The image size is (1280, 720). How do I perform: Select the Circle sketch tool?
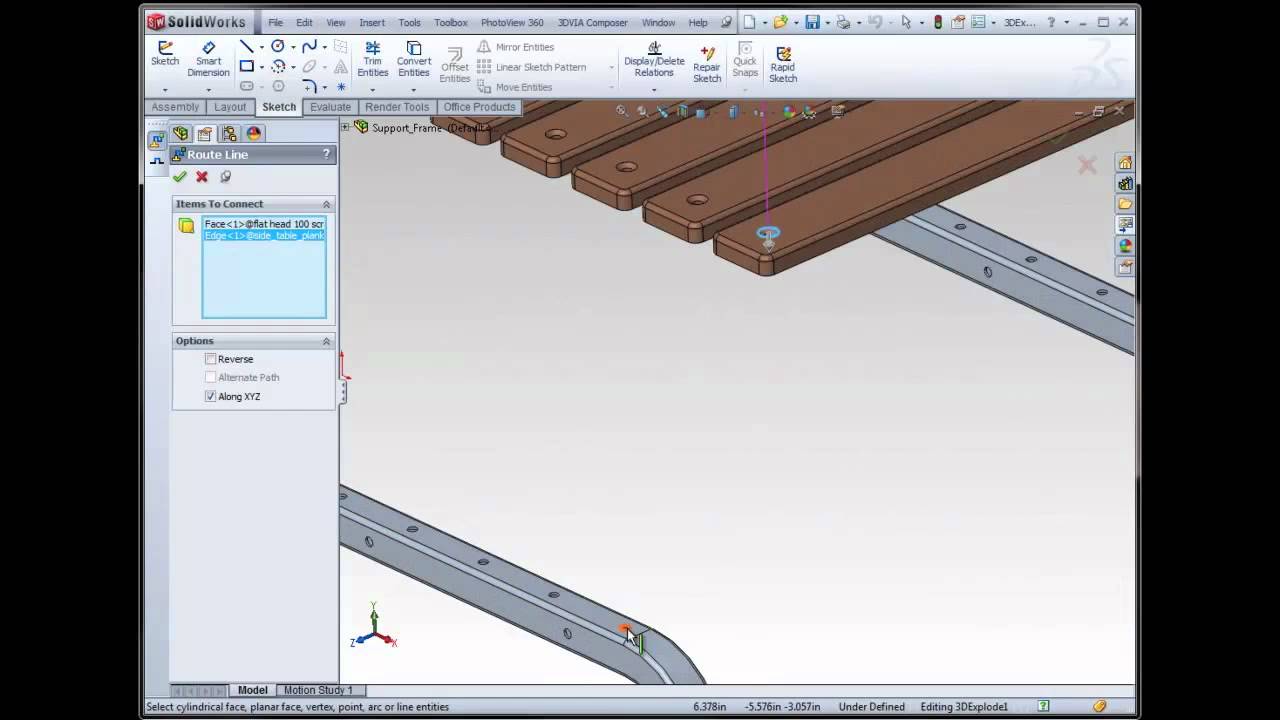[278, 47]
